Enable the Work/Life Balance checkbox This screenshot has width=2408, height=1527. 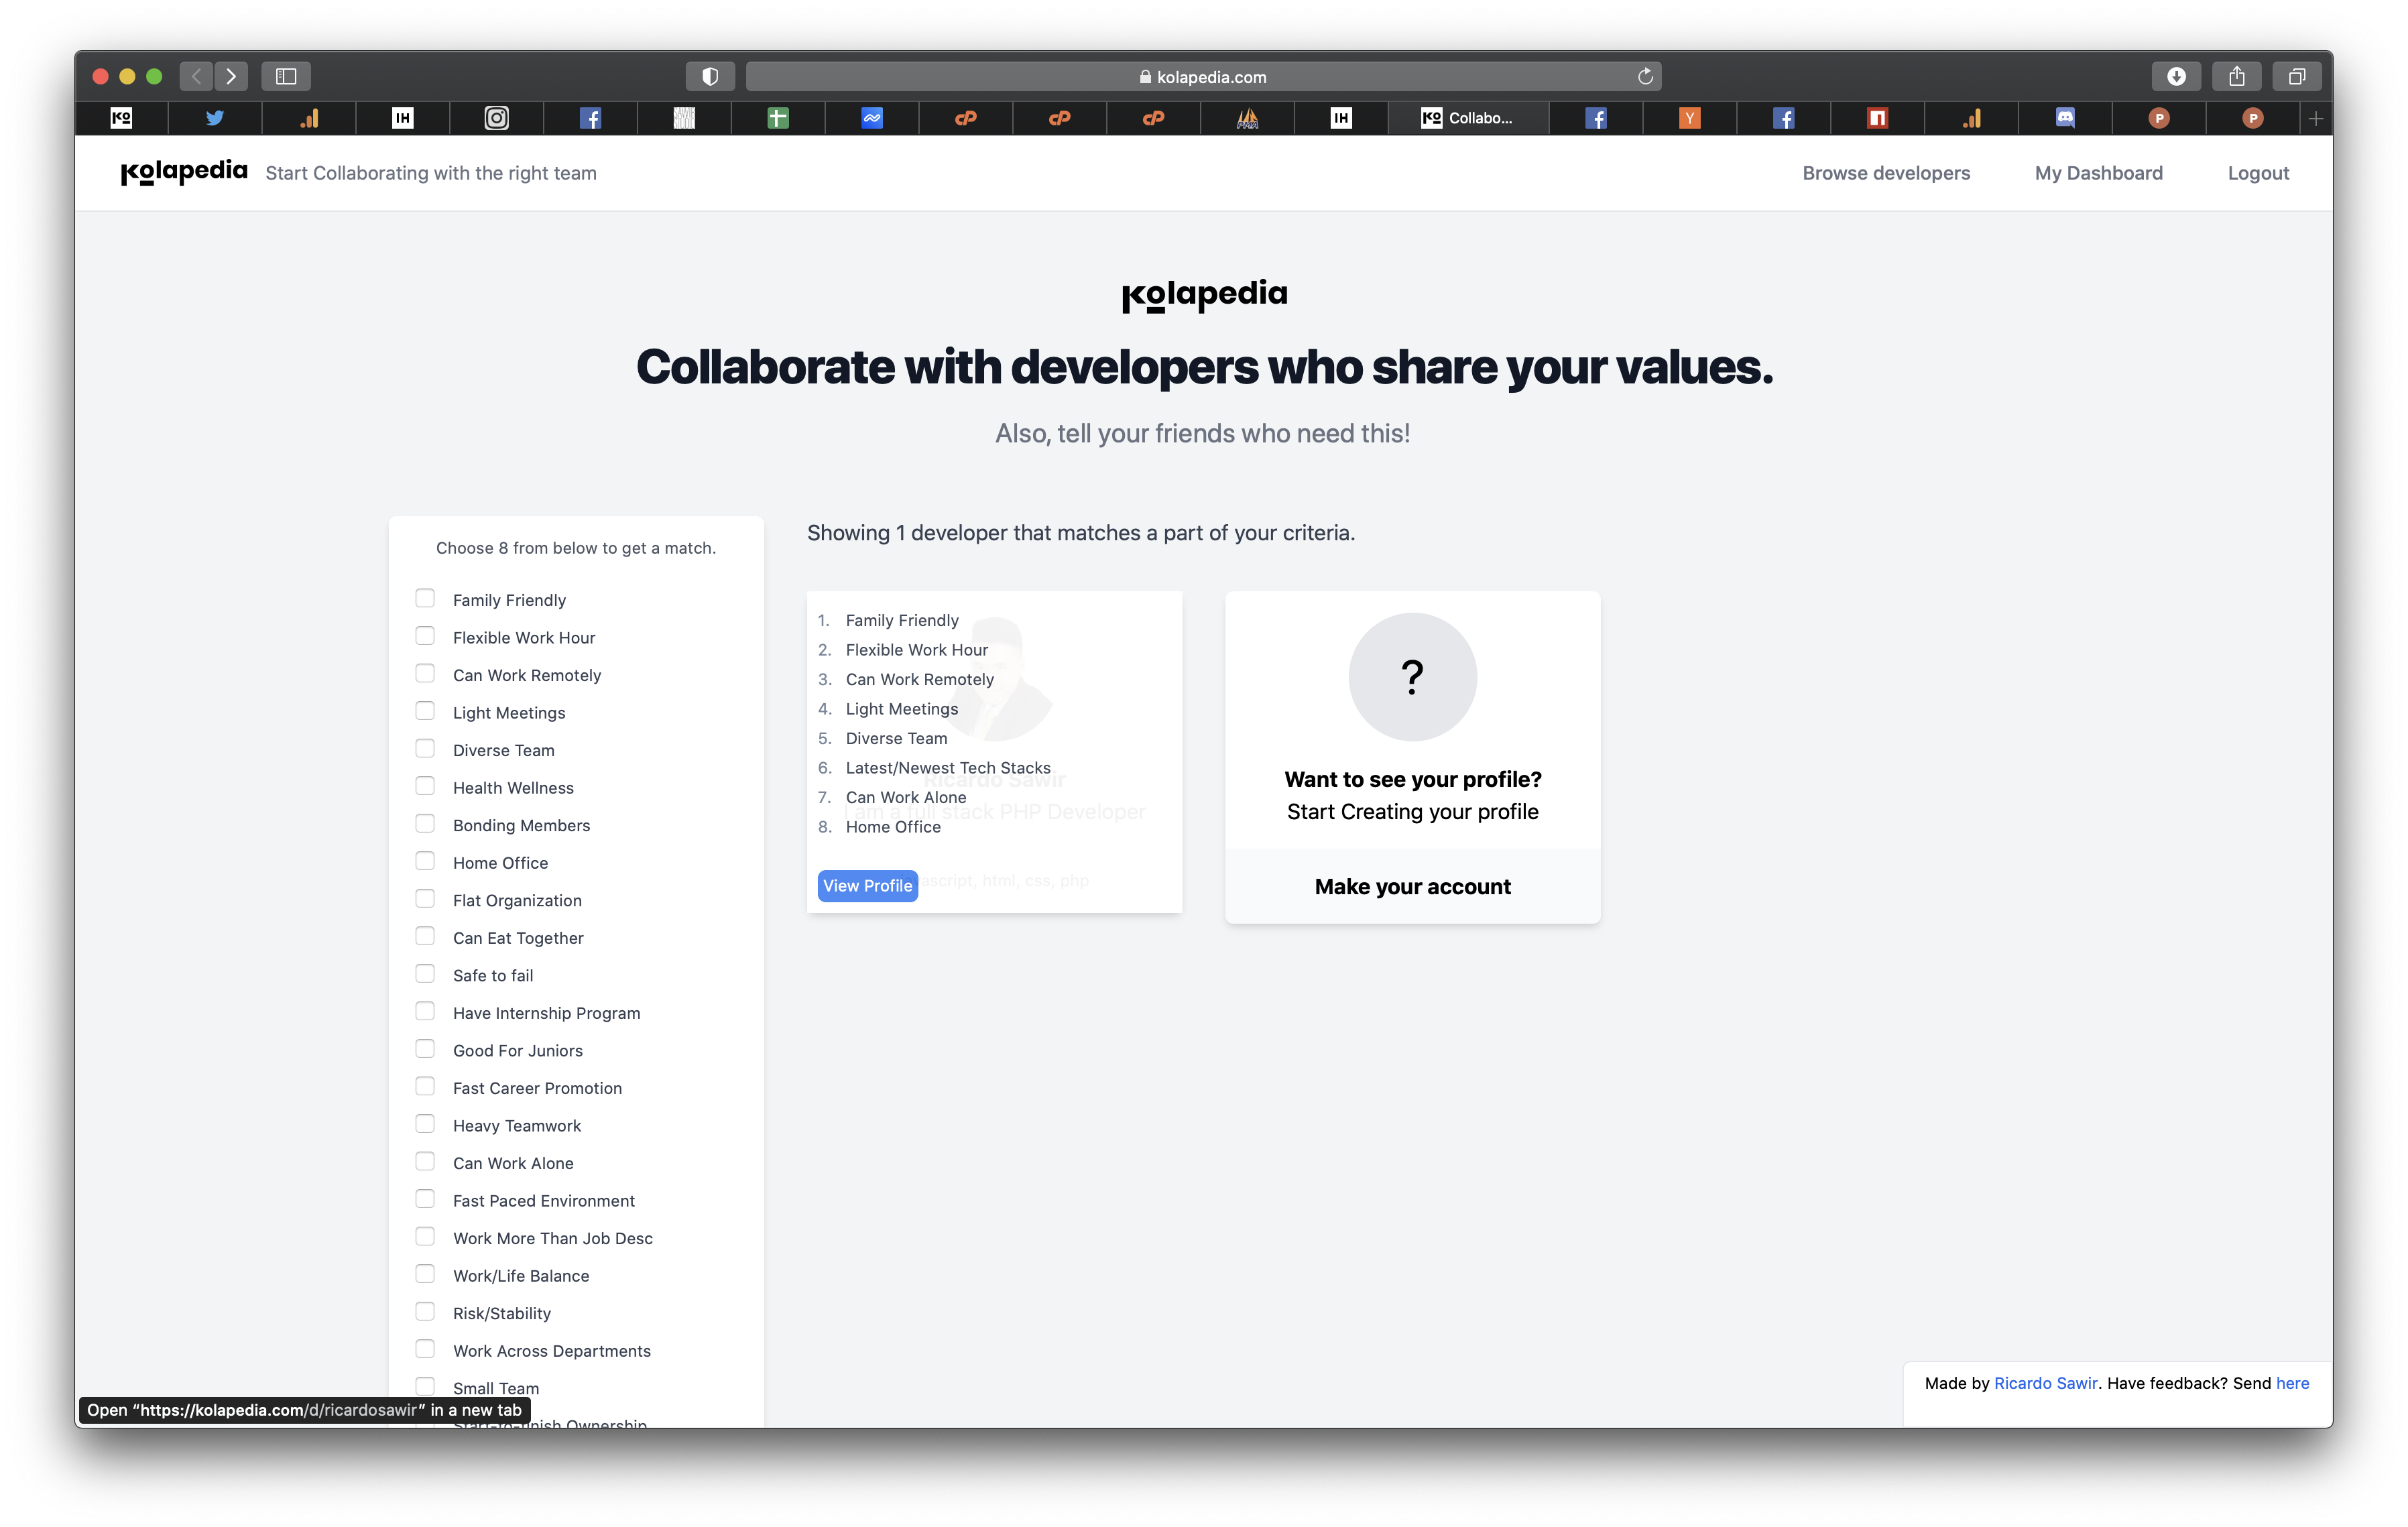(425, 1274)
